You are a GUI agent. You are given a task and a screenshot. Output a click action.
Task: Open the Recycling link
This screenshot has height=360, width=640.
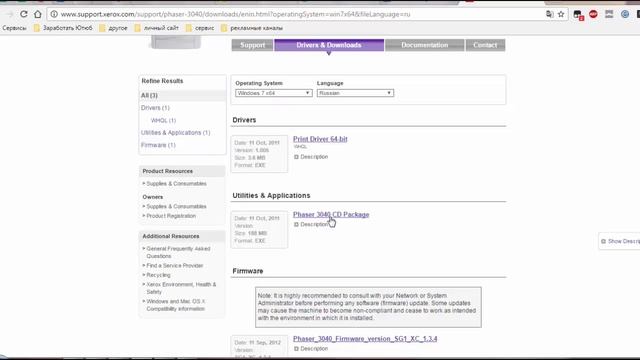pyautogui.click(x=158, y=275)
